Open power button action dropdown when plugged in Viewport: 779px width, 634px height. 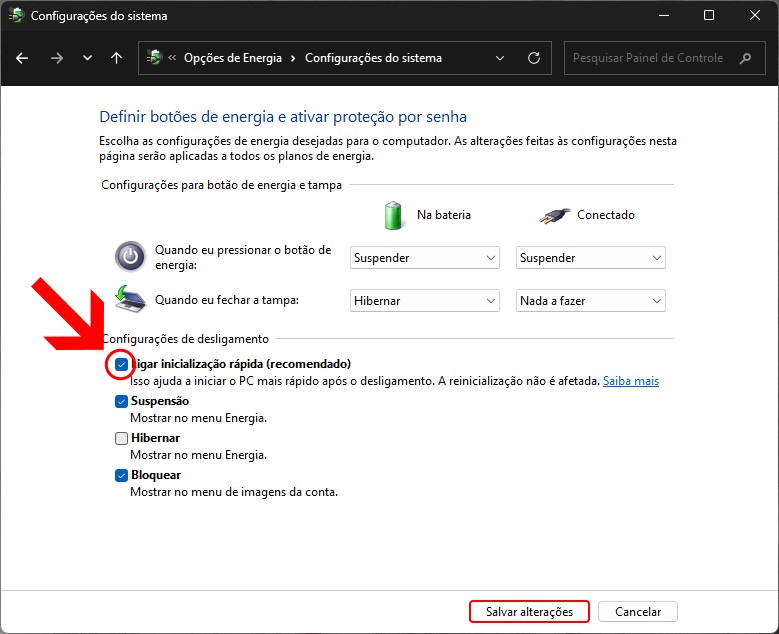[591, 258]
